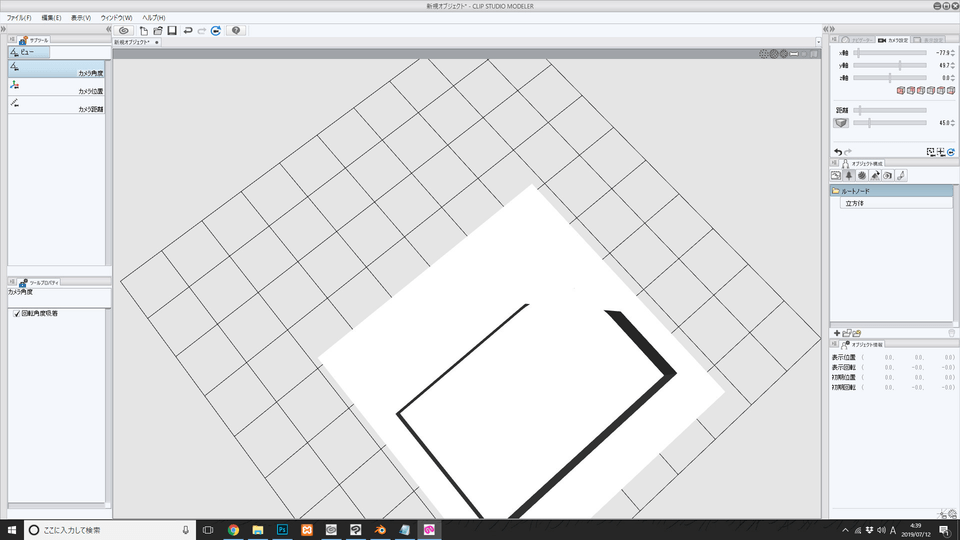Click the undo arrow in top toolbar
The image size is (960, 540).
(x=187, y=31)
